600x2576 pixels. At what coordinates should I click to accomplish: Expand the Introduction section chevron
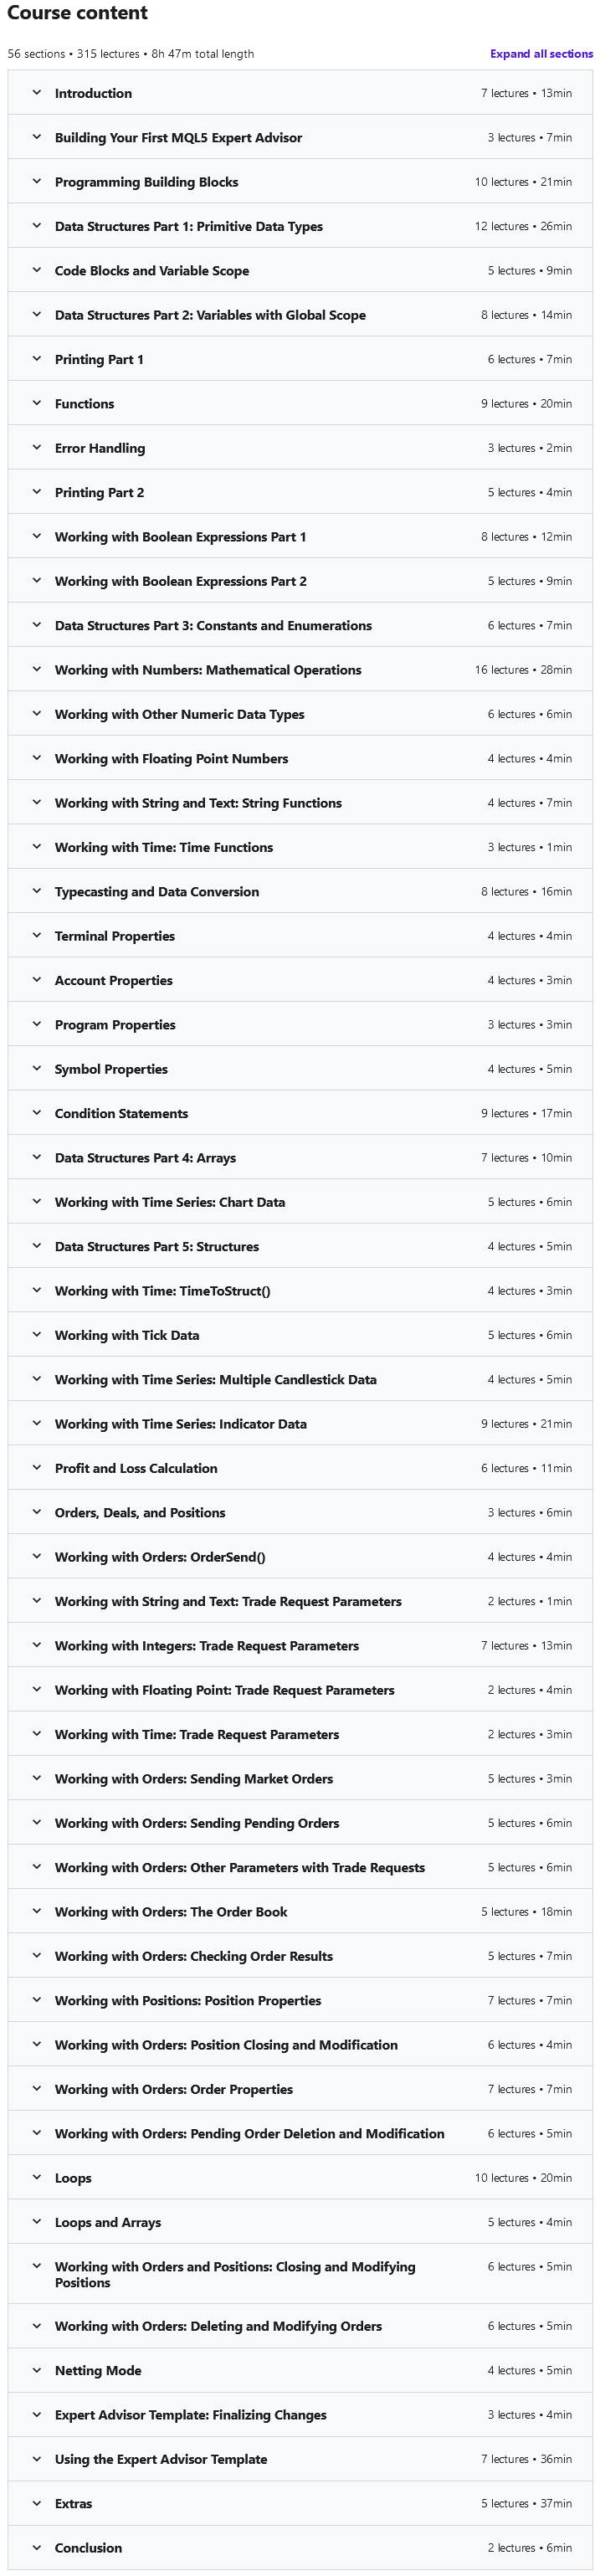(x=37, y=93)
